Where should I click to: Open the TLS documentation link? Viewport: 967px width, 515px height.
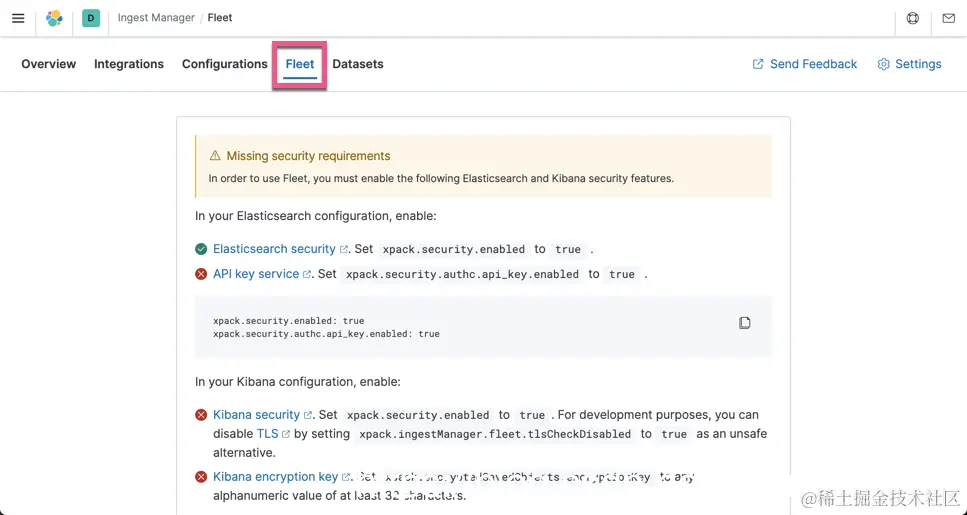click(x=268, y=434)
